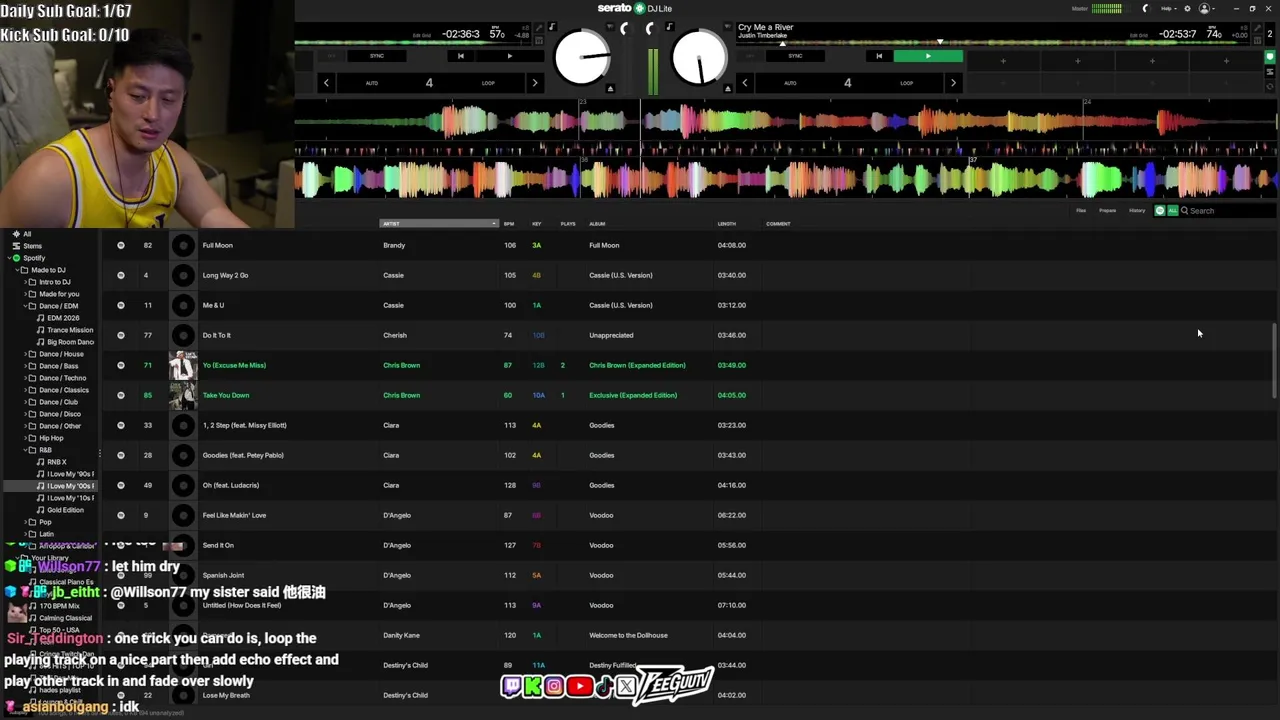Open the user account icon
1280x720 pixels.
[x=1205, y=8]
